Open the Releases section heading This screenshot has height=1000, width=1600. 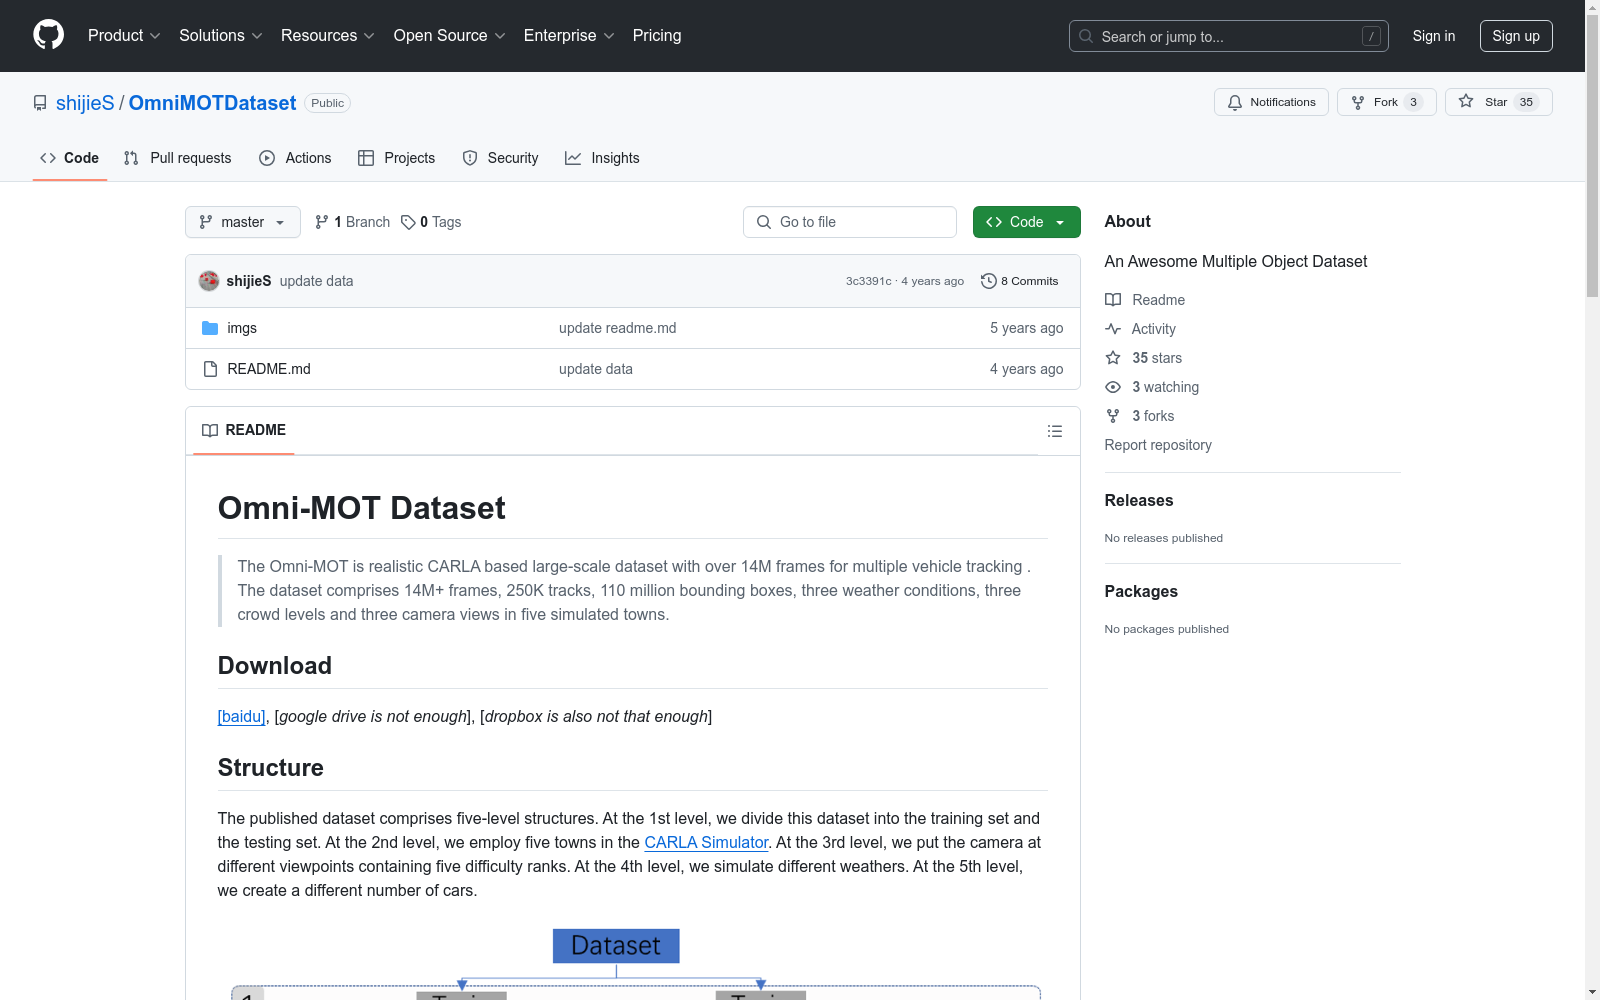1139,500
